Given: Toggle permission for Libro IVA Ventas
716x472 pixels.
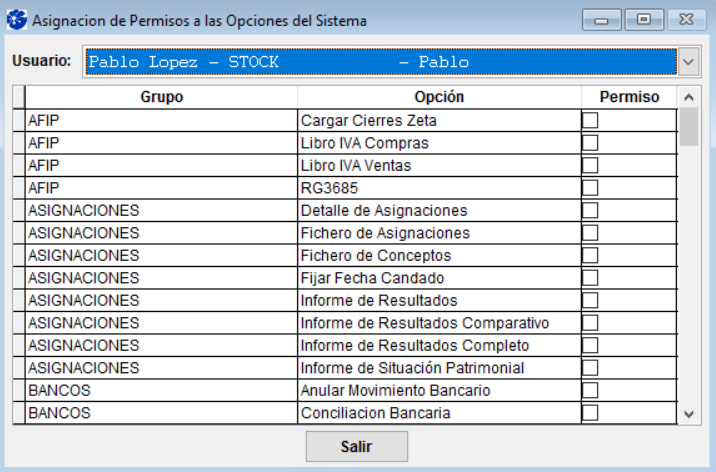Looking at the screenshot, I should 591,165.
